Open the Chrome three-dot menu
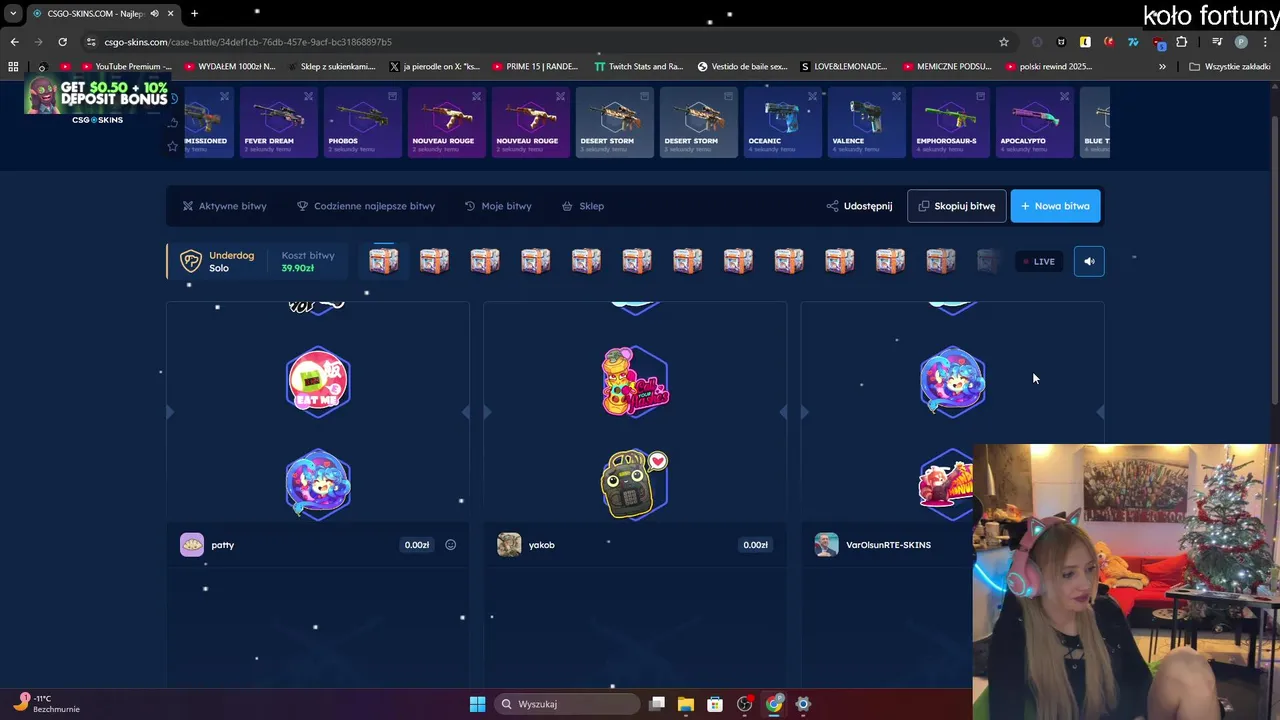The image size is (1280, 720). (x=1264, y=42)
